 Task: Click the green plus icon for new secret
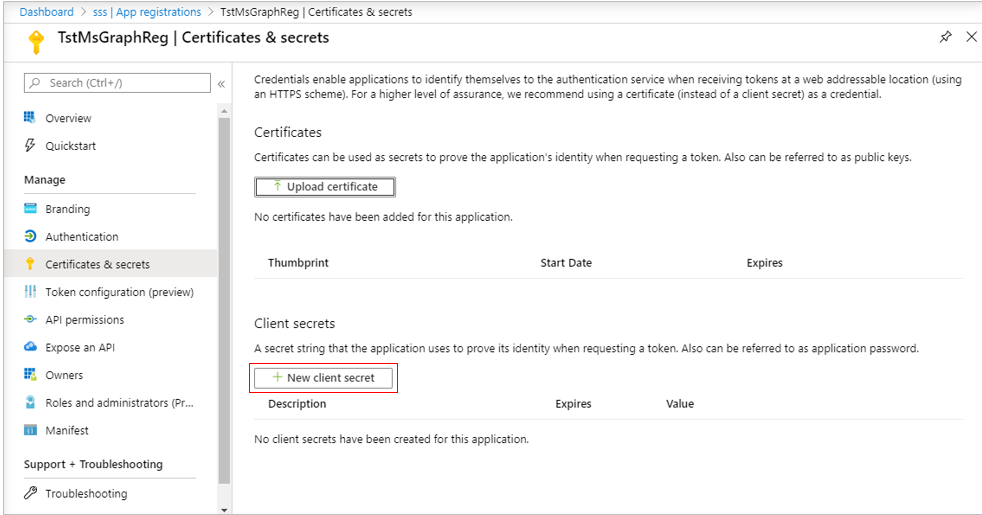pyautogui.click(x=277, y=377)
